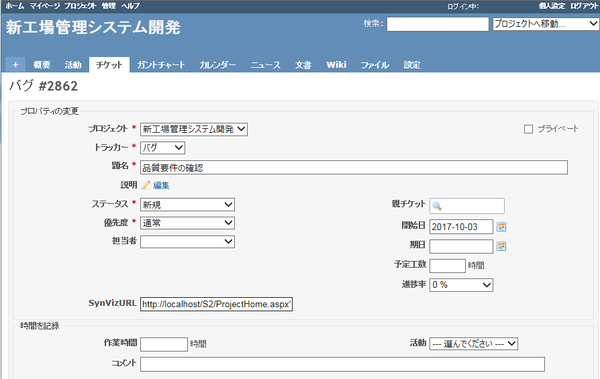Enable the プライベート checkbox
600x379 pixels.
[528, 129]
